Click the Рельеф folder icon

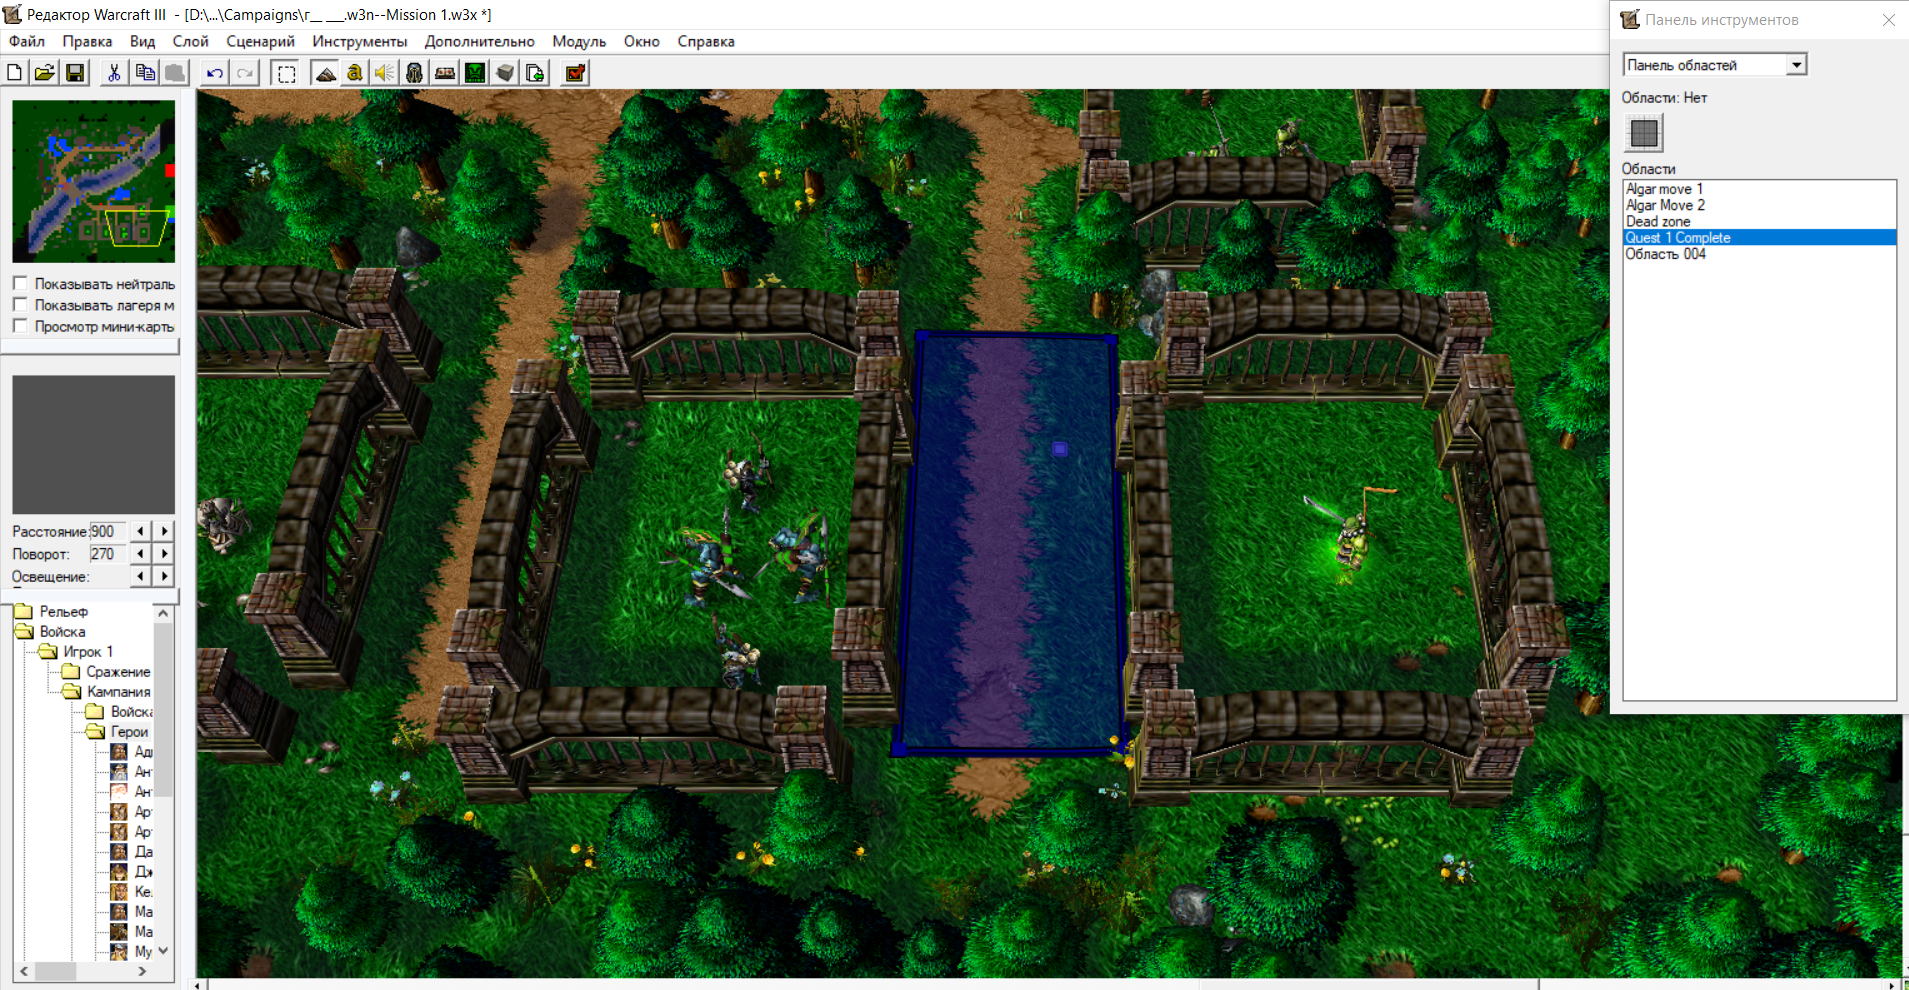(x=24, y=611)
